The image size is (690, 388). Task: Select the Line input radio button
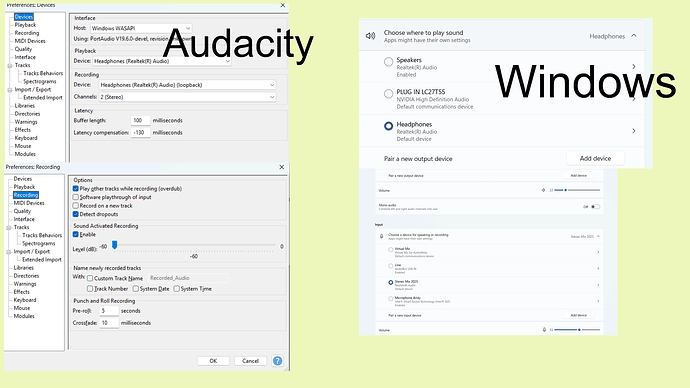(x=390, y=266)
